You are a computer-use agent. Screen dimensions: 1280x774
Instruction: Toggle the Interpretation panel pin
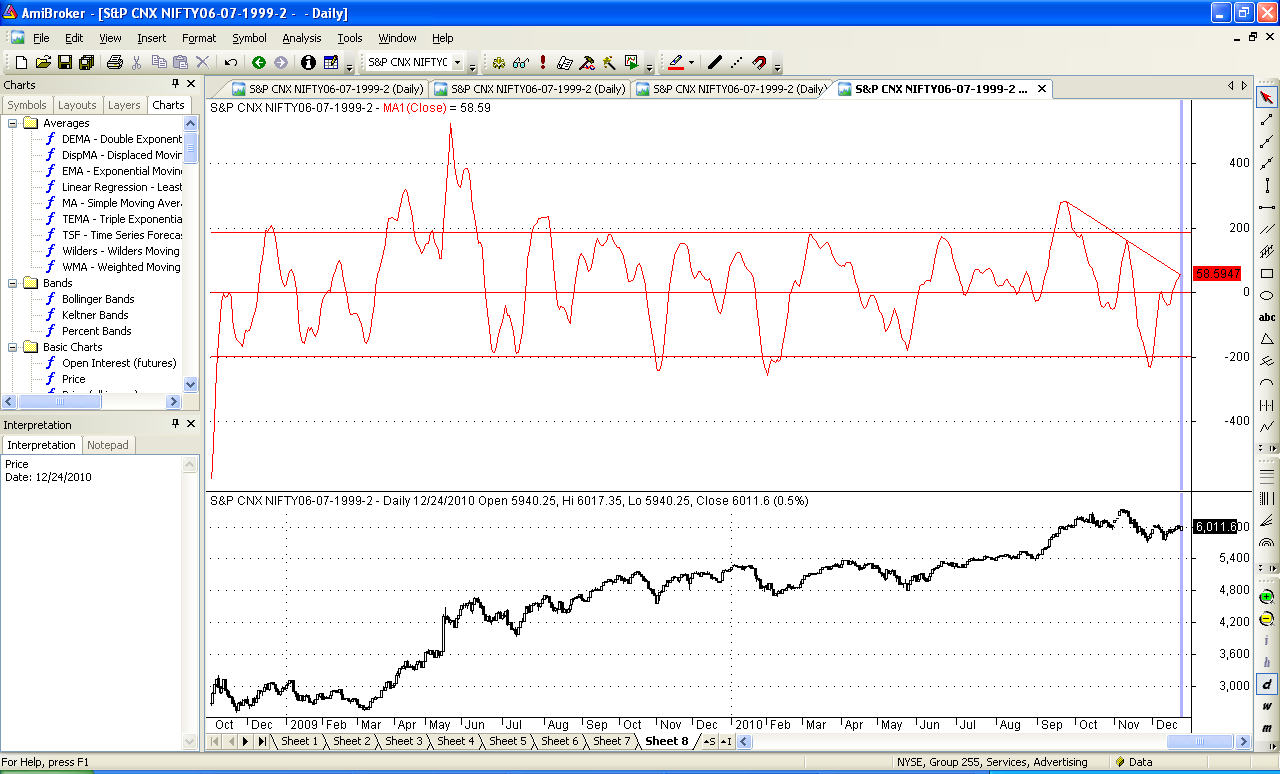(175, 425)
